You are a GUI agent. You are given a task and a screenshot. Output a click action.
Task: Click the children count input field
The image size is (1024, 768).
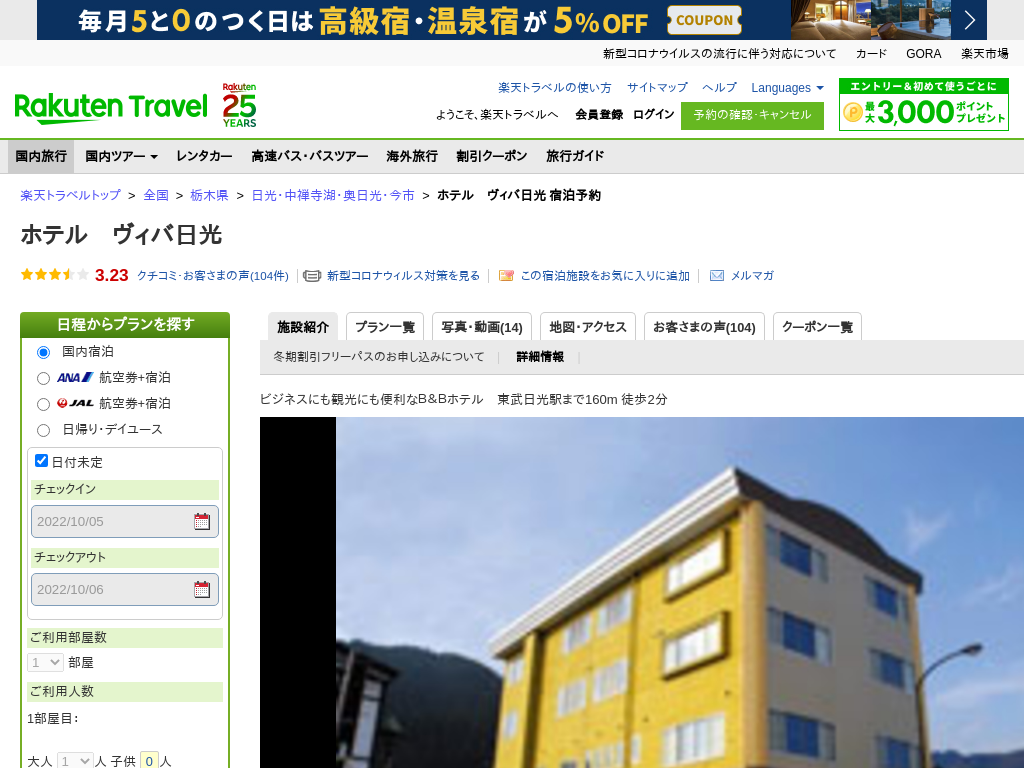click(149, 761)
